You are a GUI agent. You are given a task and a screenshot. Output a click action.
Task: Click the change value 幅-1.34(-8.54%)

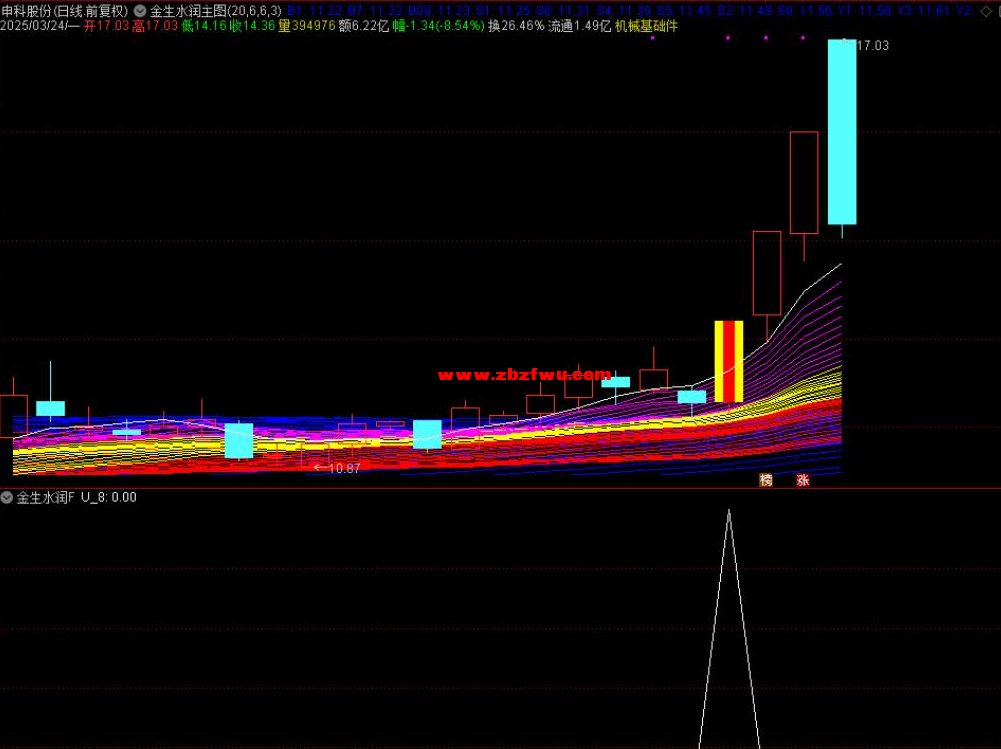(439, 26)
